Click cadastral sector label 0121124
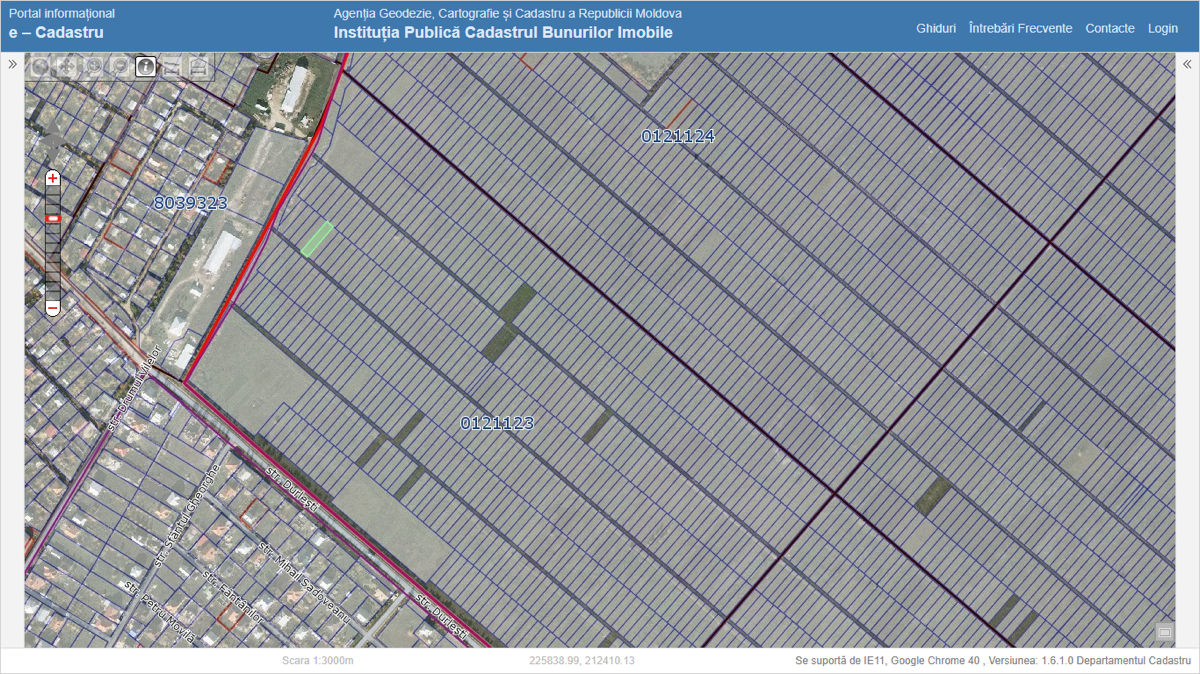The height and width of the screenshot is (674, 1200). pos(678,136)
